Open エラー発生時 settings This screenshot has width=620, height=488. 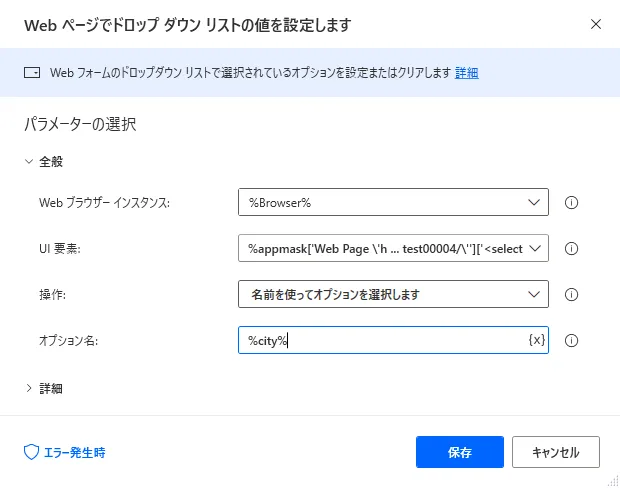[65, 452]
